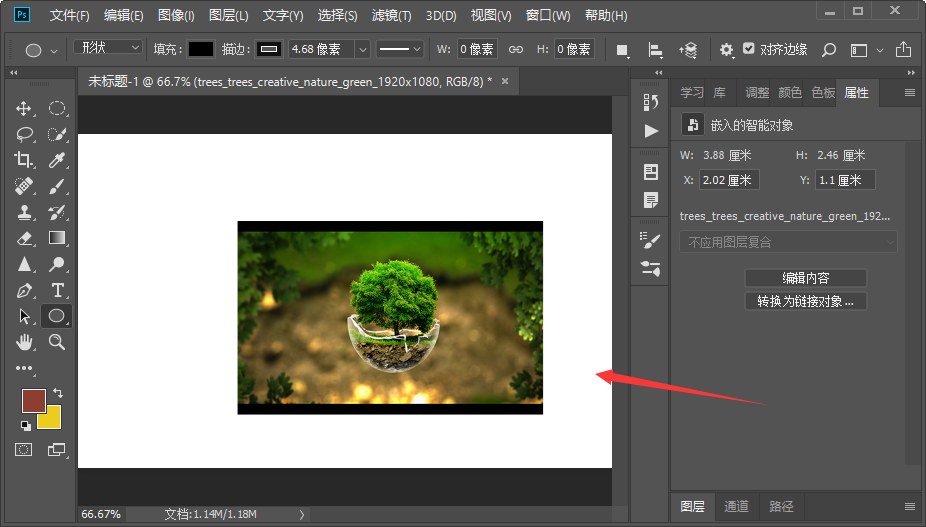This screenshot has height=527, width=926.
Task: Open the 文件(F) menu
Action: (x=69, y=15)
